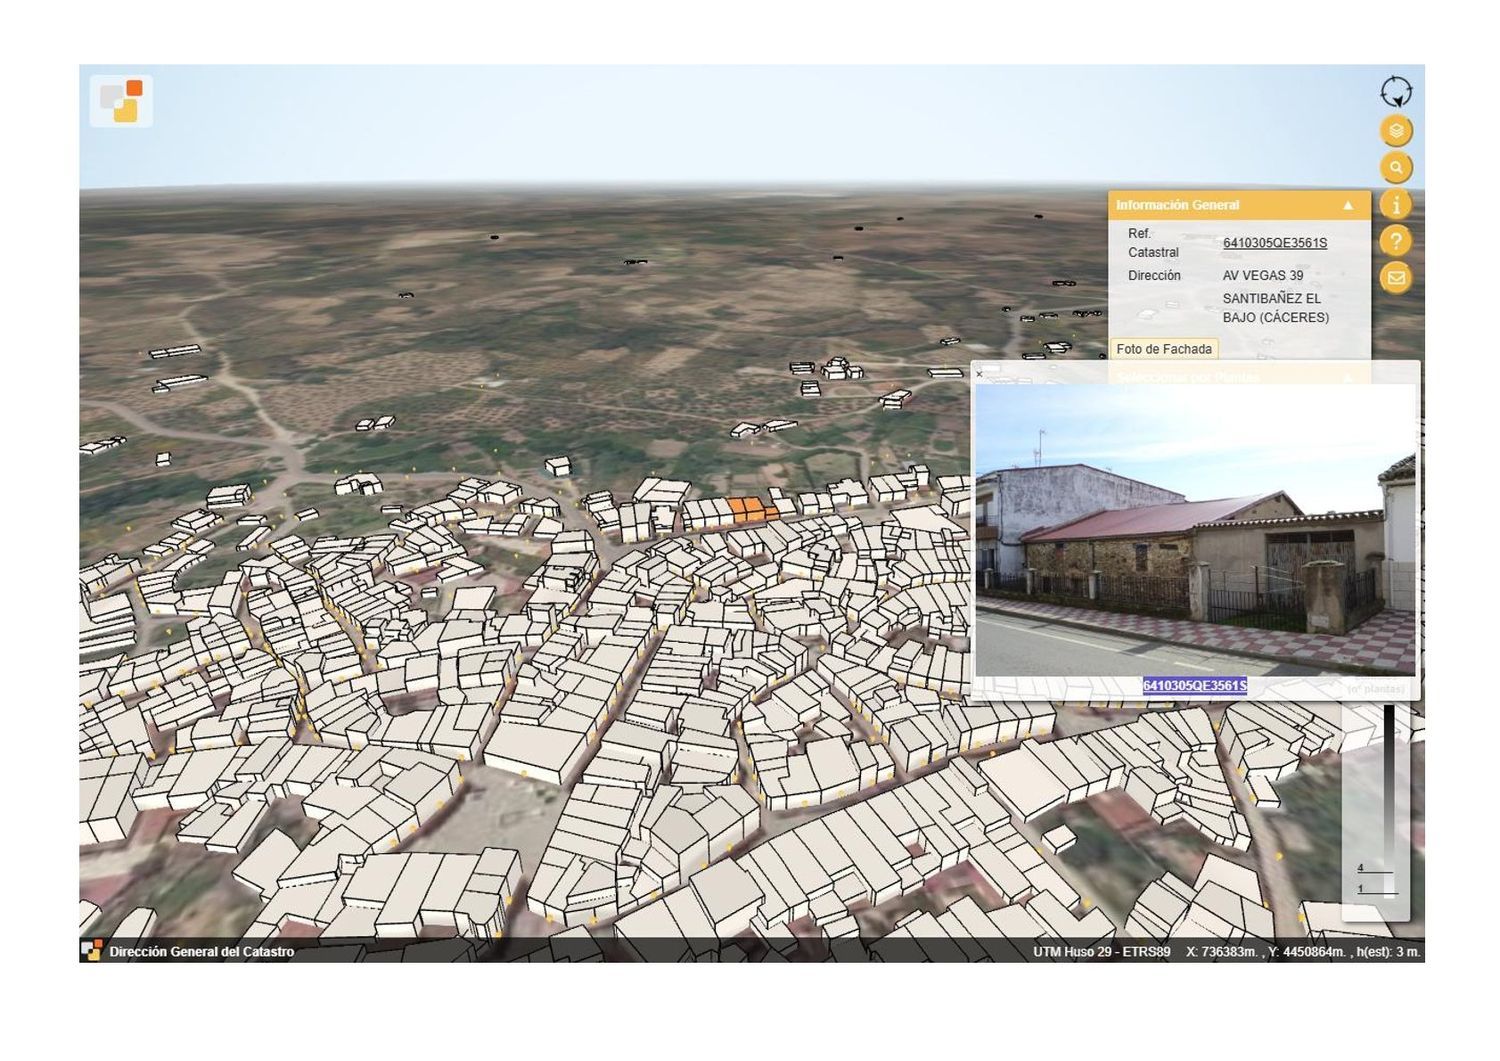Click the 'AV VEGAS 39' address text

[1263, 276]
